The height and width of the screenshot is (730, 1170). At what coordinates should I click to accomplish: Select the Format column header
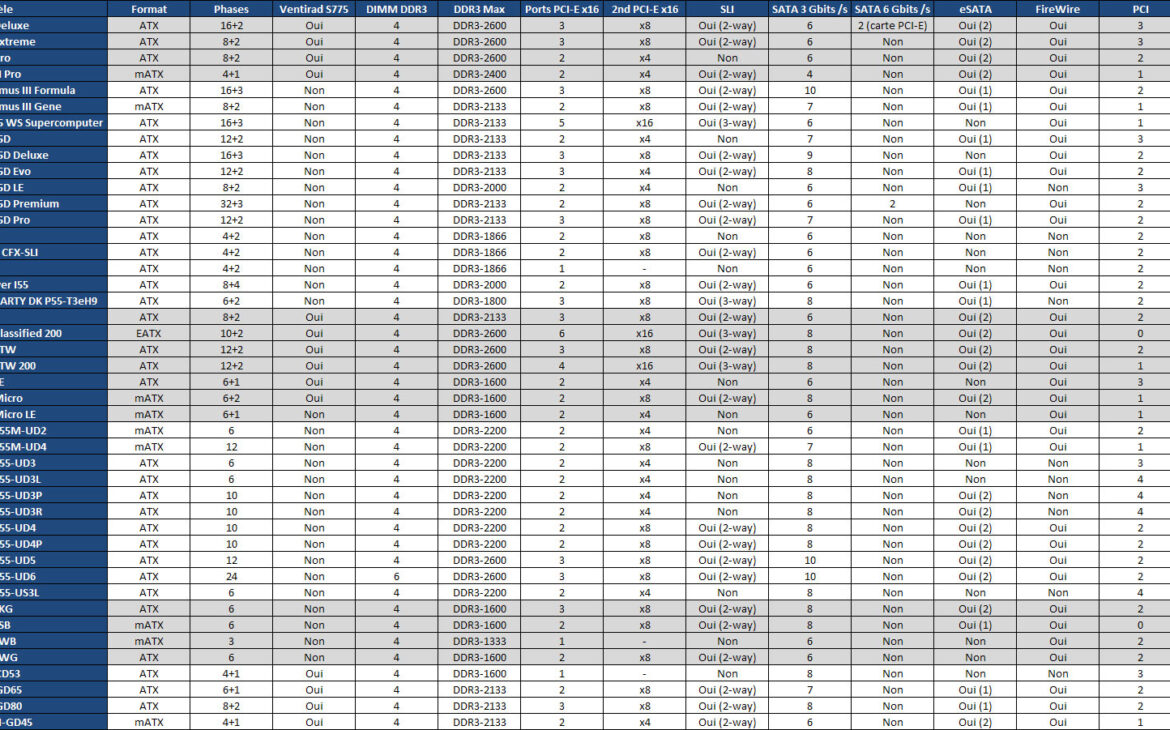pyautogui.click(x=149, y=9)
